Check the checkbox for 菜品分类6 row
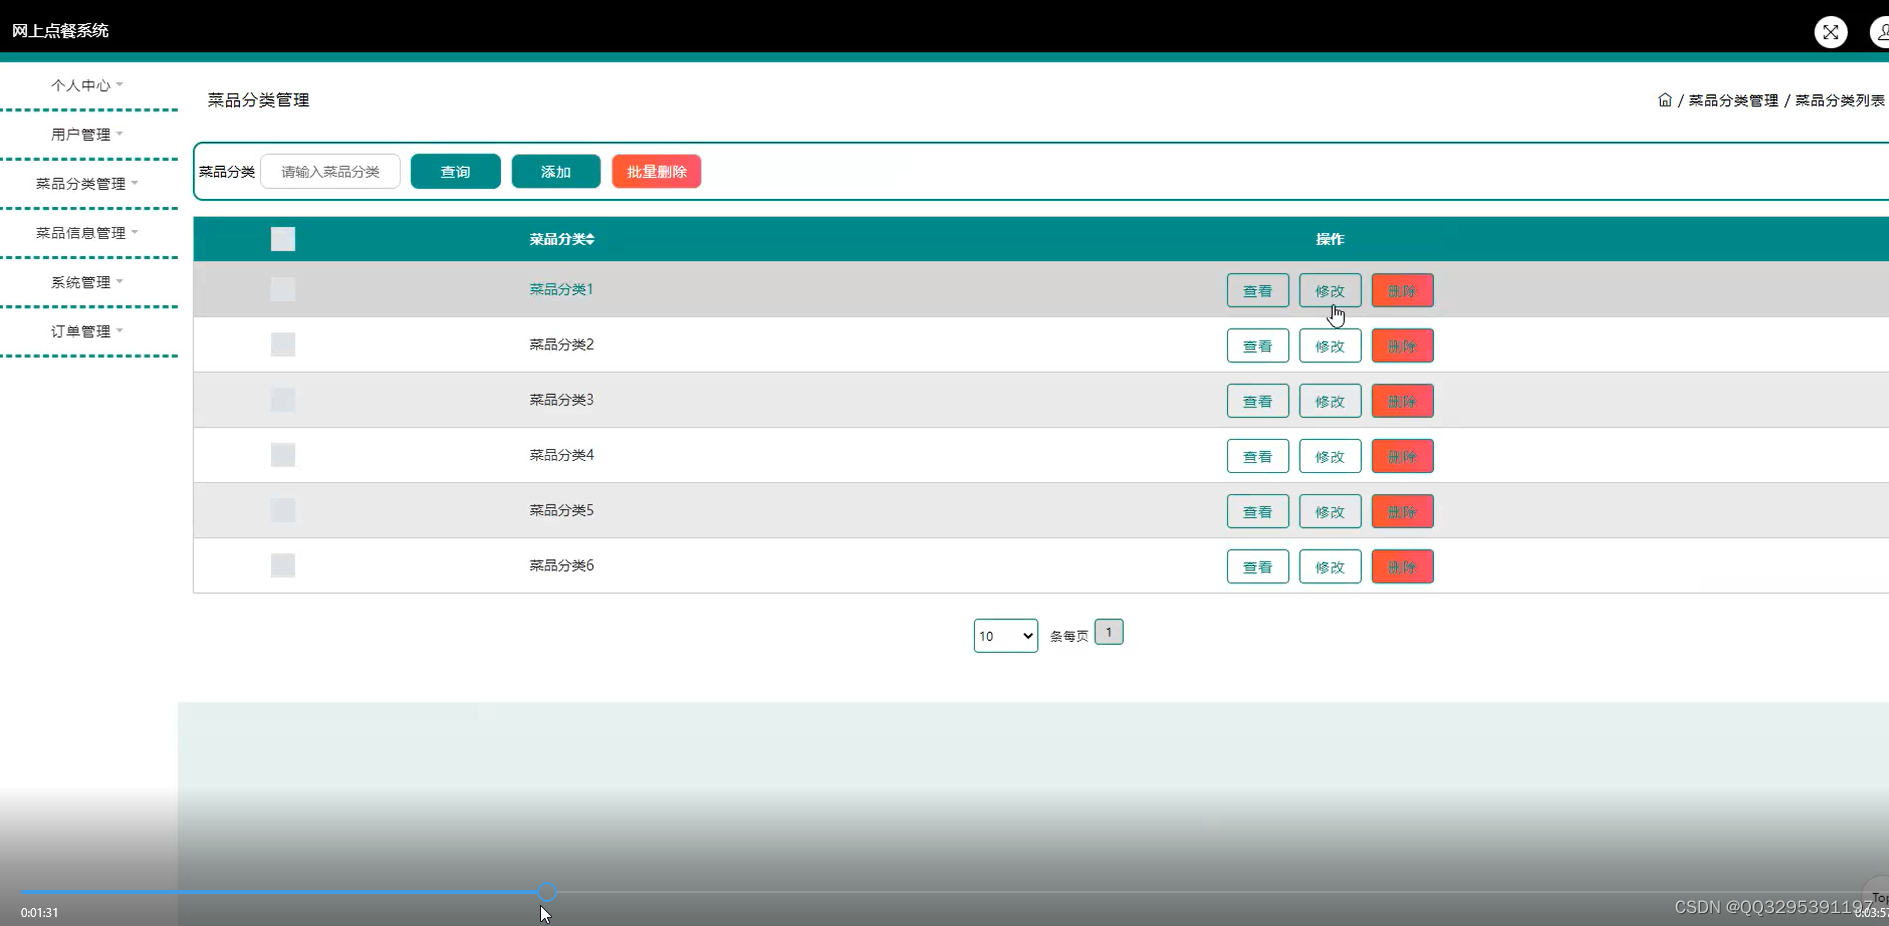The image size is (1889, 926). [x=283, y=565]
